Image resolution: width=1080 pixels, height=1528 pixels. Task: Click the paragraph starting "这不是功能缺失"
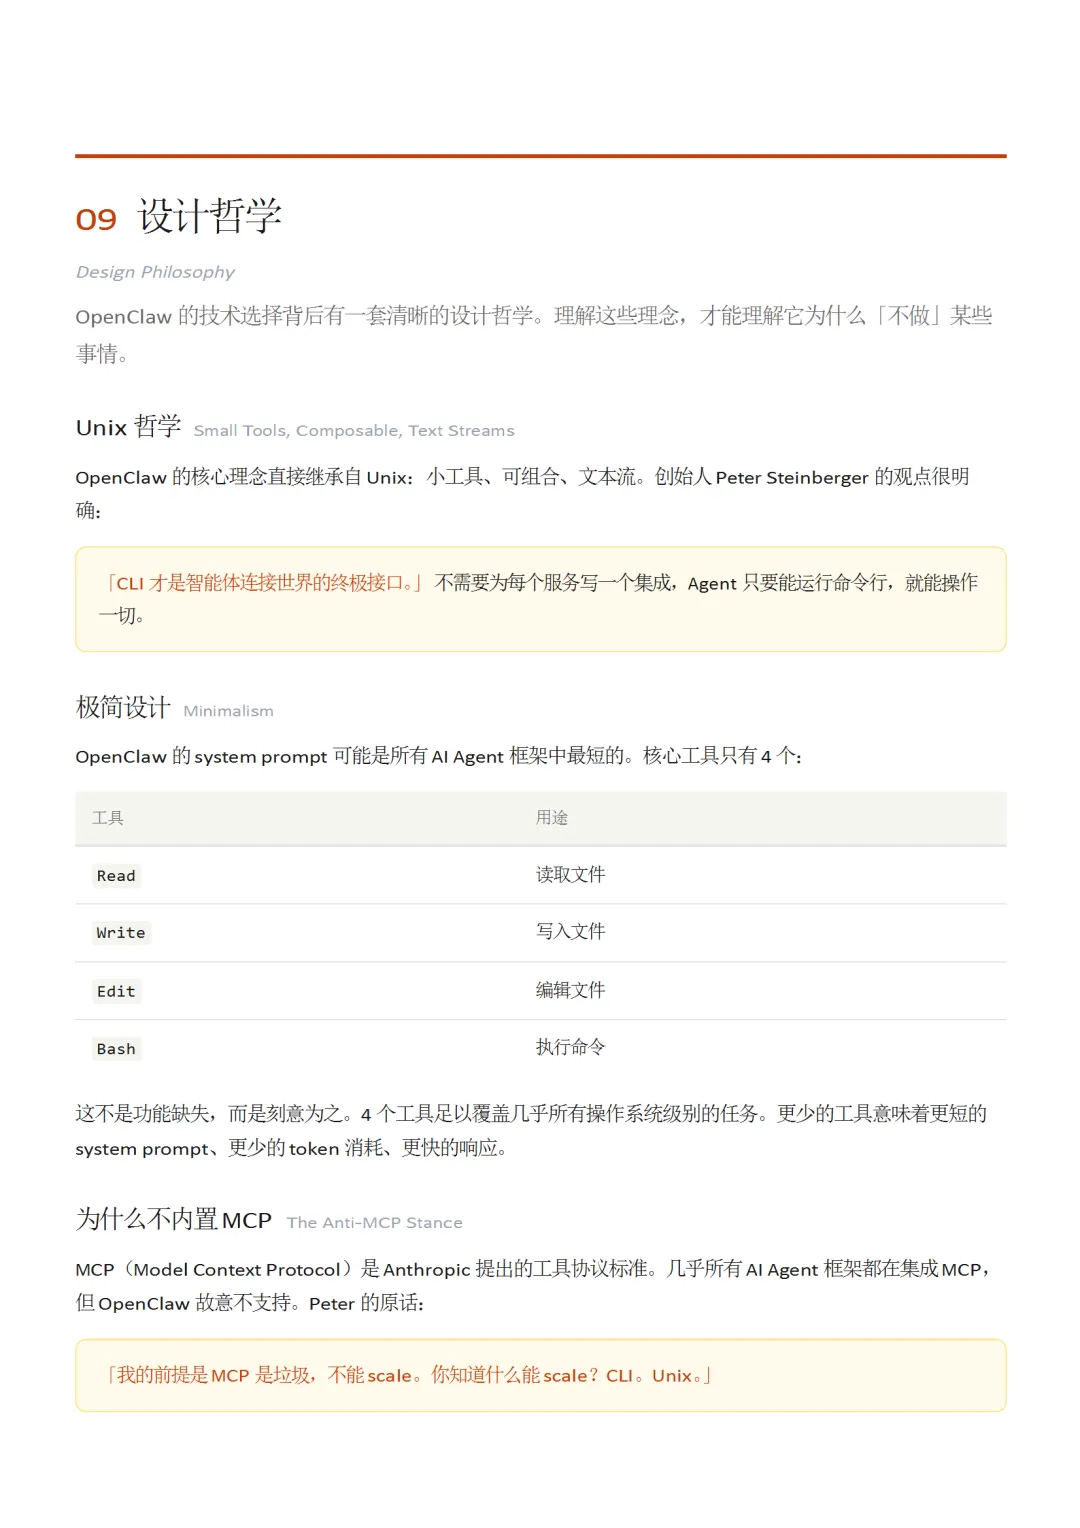coord(531,1131)
